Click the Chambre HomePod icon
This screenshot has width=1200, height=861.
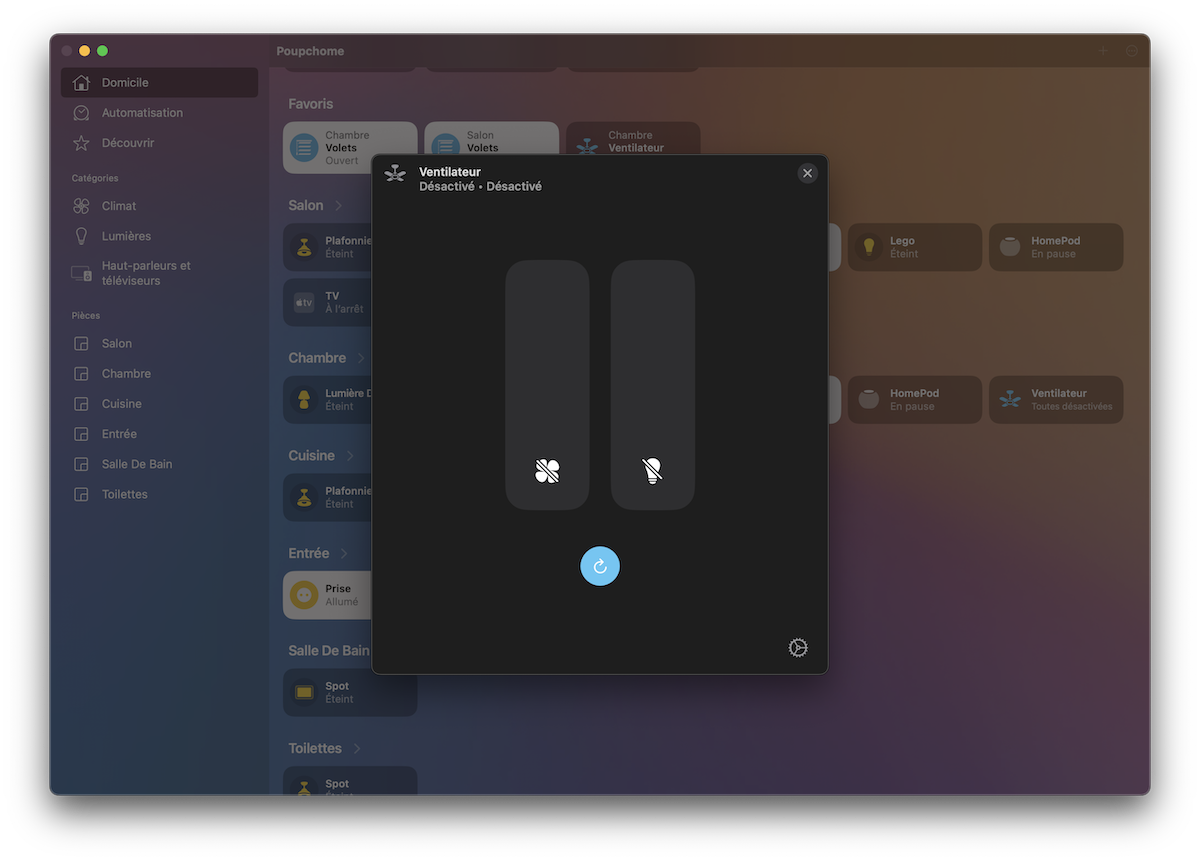(x=869, y=399)
